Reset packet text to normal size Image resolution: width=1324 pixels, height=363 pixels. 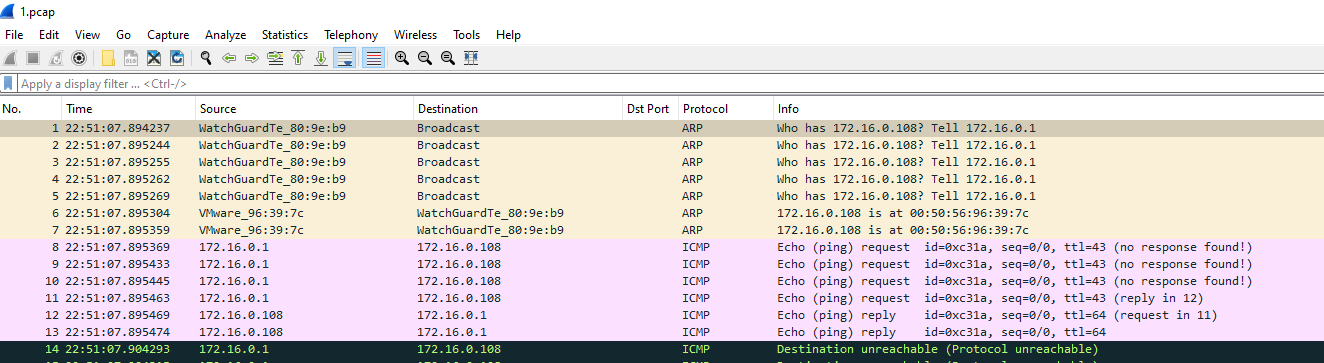coord(448,58)
